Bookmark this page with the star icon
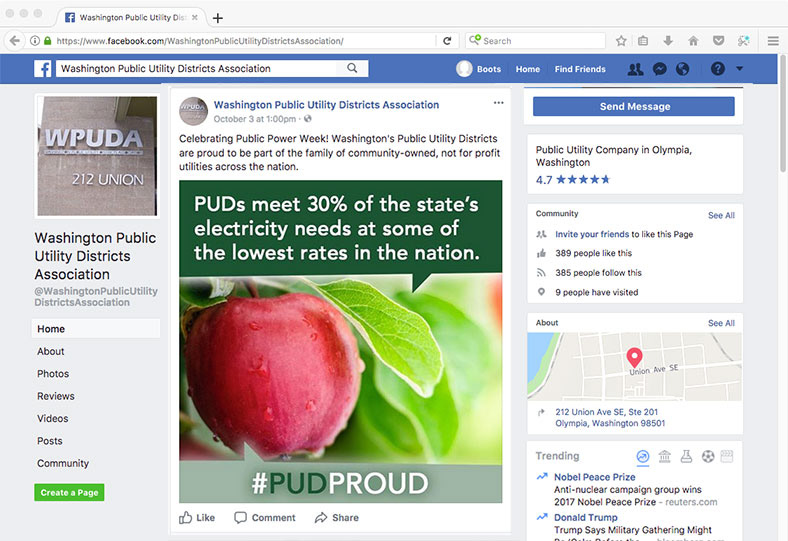This screenshot has width=788, height=541. point(621,41)
